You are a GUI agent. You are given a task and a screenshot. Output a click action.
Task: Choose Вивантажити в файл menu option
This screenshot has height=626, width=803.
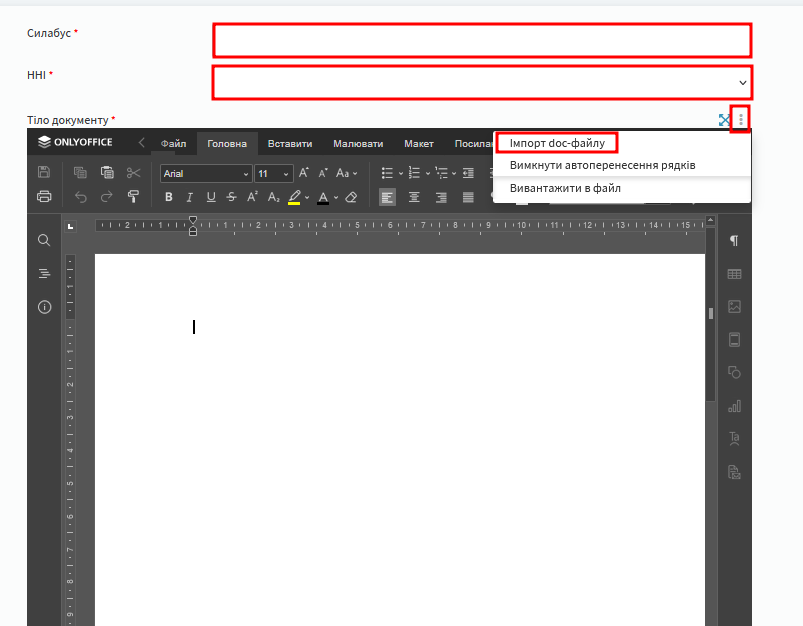tap(565, 188)
